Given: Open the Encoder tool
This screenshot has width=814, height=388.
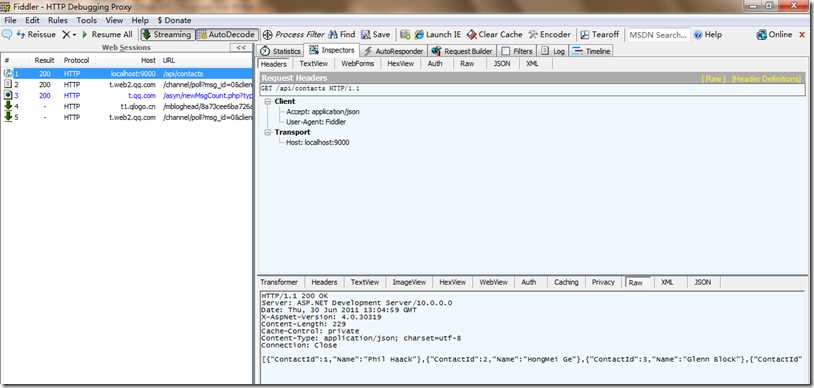Looking at the screenshot, I should [549, 35].
